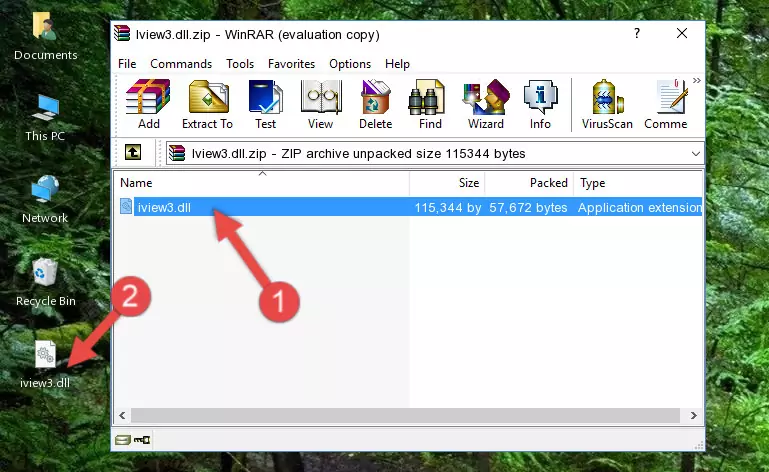Close the WinRAR window
The height and width of the screenshot is (472, 769).
pyautogui.click(x=682, y=33)
